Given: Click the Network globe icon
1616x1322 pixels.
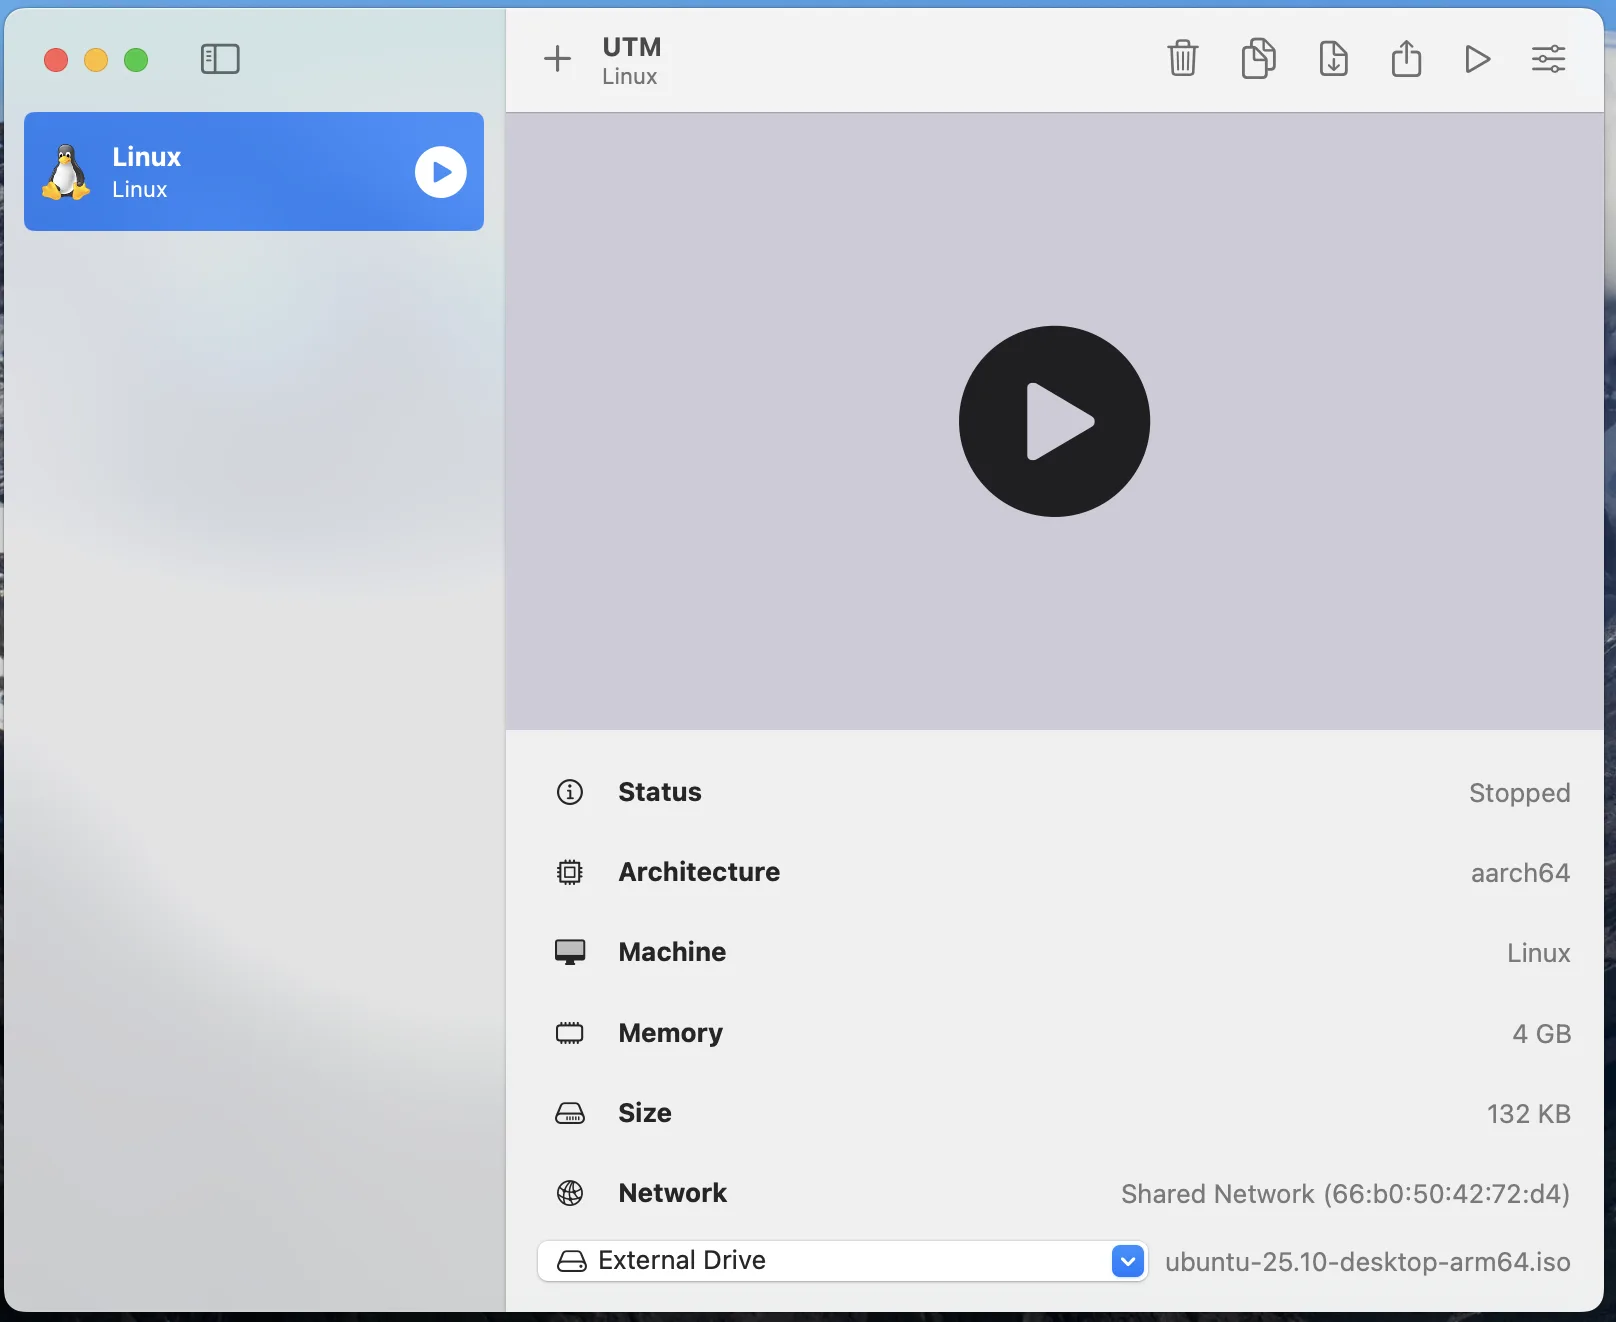Looking at the screenshot, I should (x=570, y=1193).
